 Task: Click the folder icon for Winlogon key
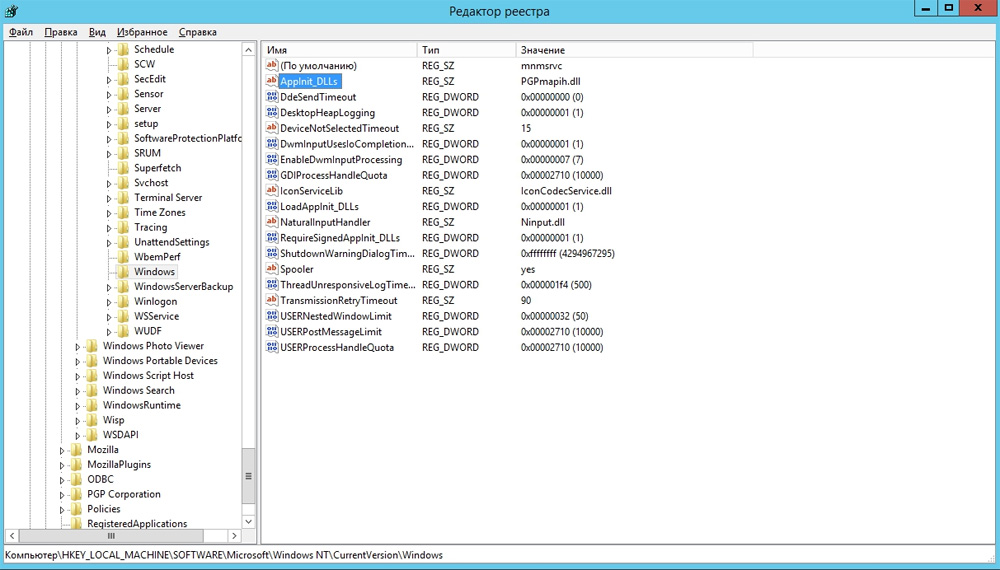[x=122, y=301]
